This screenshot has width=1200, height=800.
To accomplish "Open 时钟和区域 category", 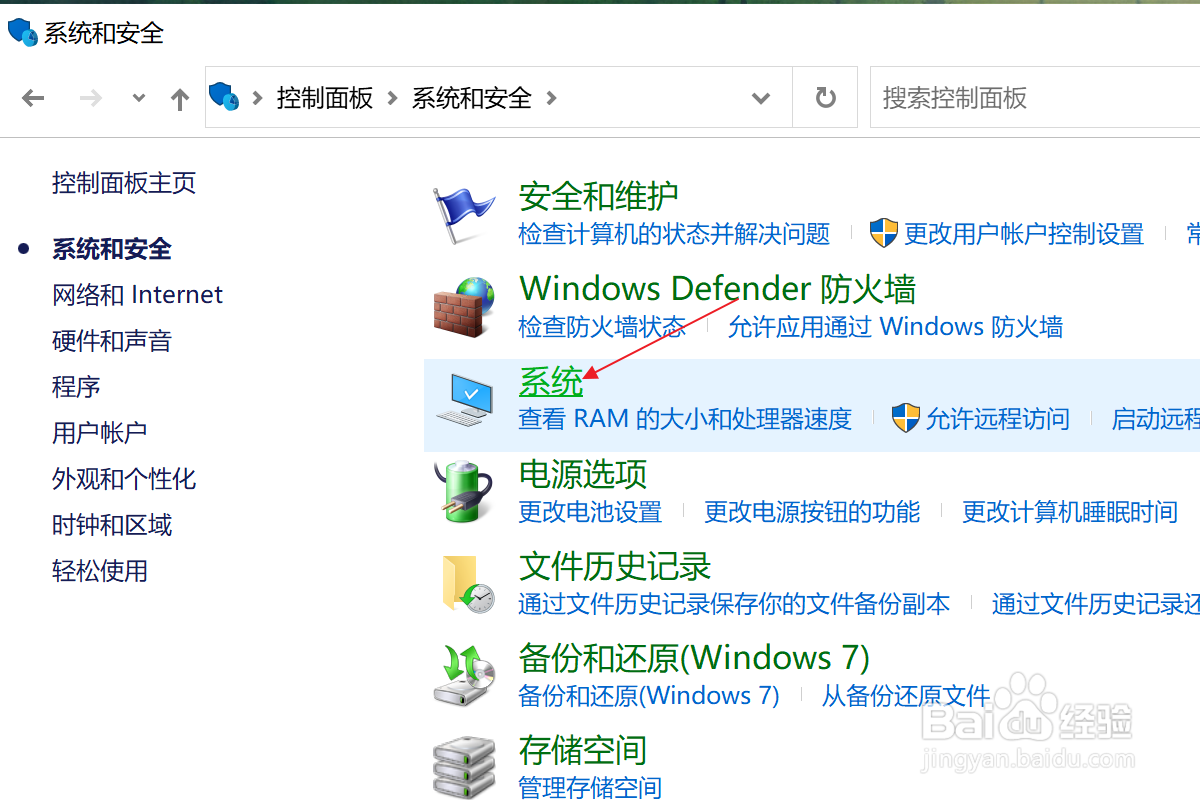I will coord(112,525).
